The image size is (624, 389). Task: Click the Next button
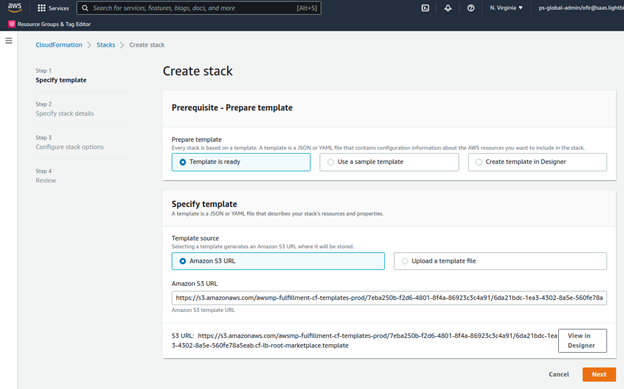click(x=599, y=374)
